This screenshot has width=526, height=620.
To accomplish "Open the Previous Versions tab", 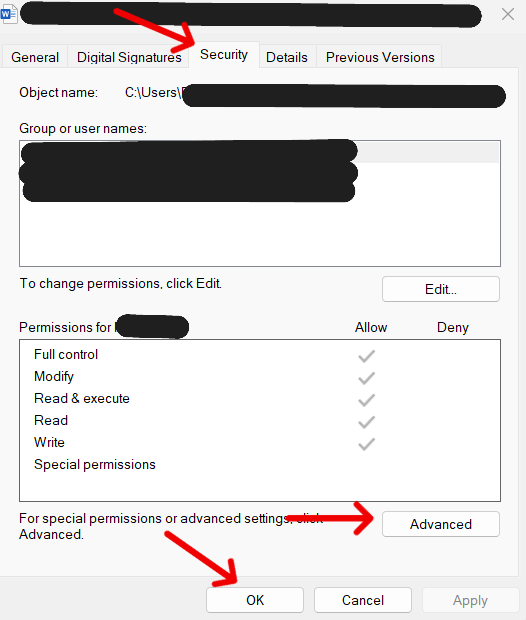I will (380, 57).
